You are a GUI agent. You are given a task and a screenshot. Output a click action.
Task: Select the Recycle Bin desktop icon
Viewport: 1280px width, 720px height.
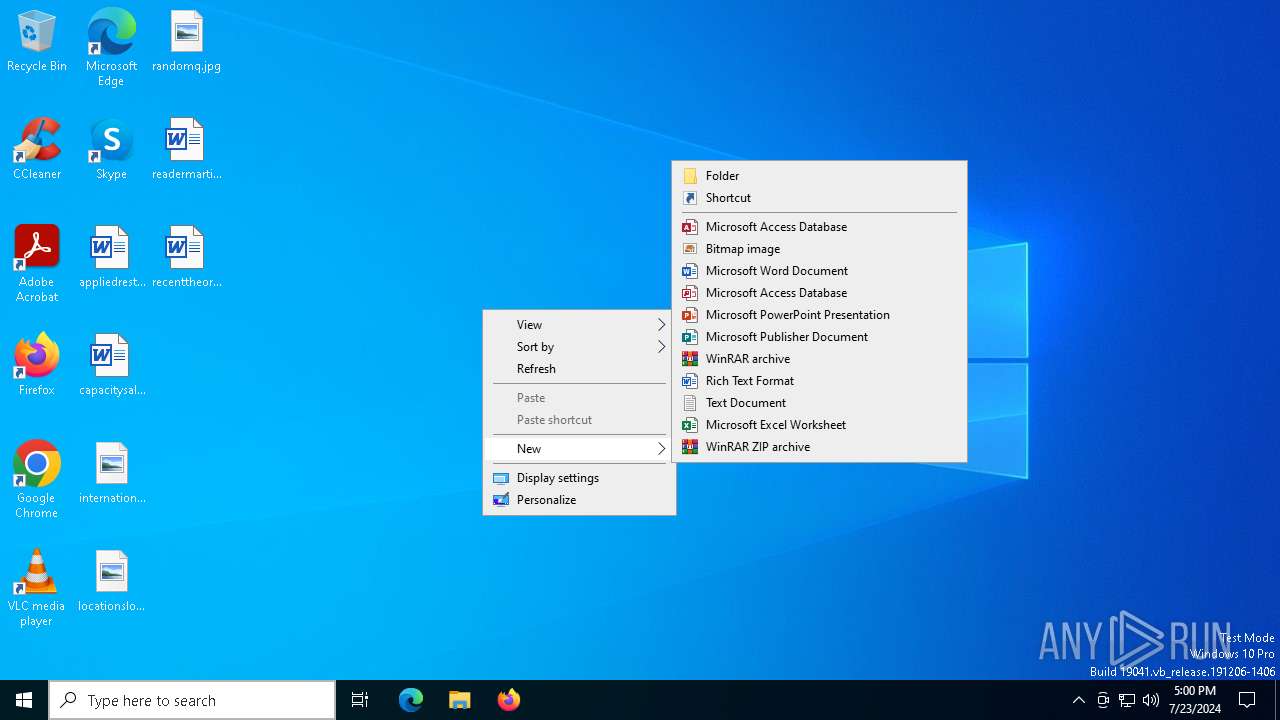click(x=37, y=42)
